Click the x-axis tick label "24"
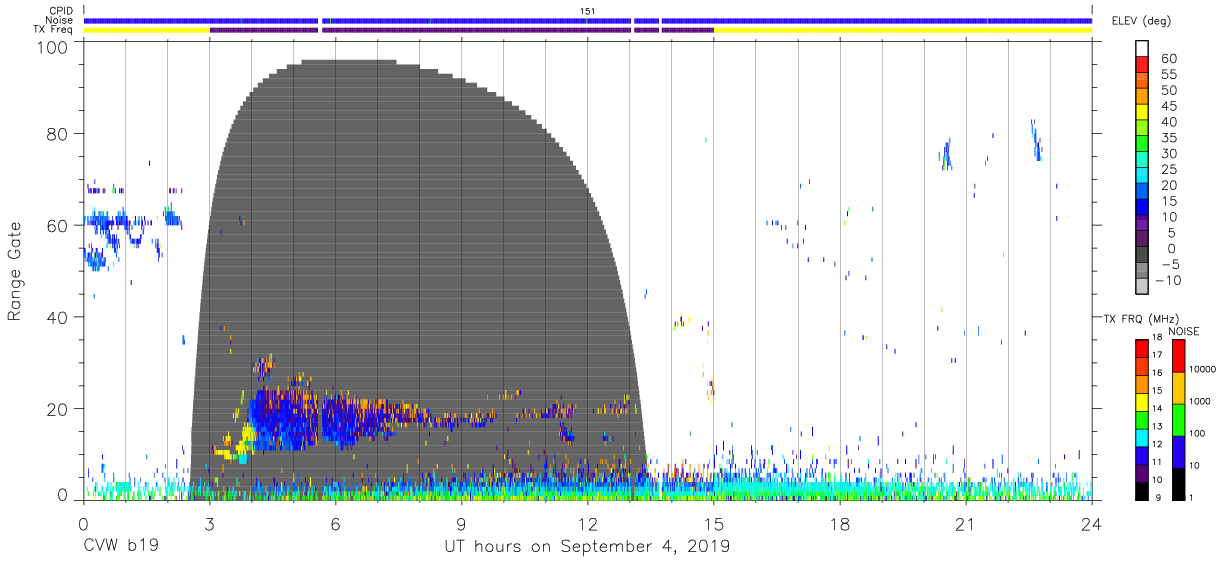The image size is (1228, 567). pos(1091,524)
